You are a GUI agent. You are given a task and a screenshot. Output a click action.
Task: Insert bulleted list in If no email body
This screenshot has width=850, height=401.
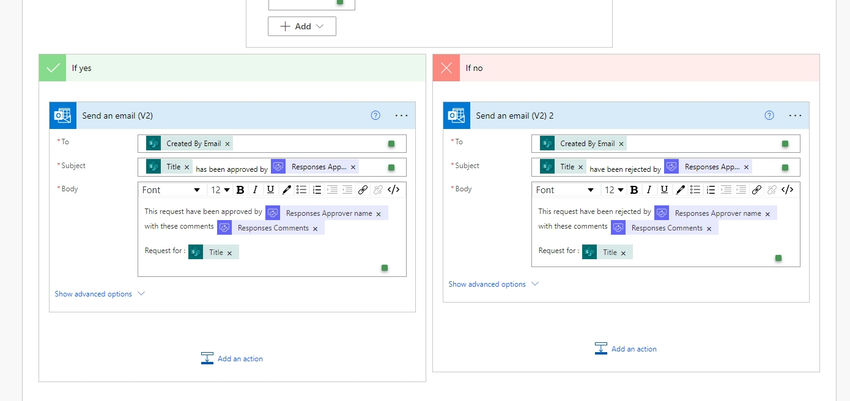695,190
